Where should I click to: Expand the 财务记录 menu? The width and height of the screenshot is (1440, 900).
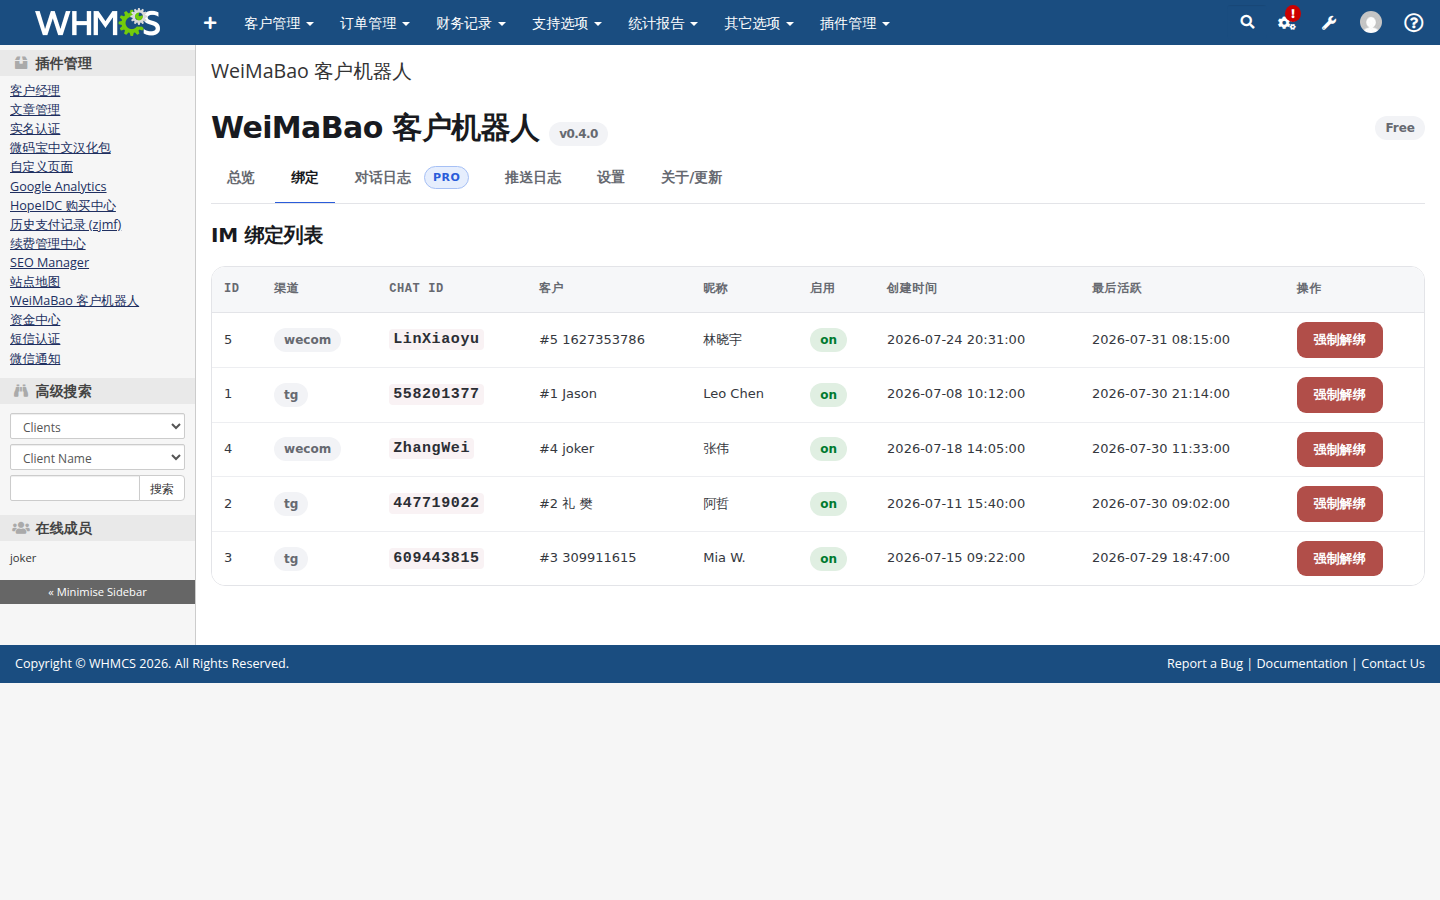(471, 23)
